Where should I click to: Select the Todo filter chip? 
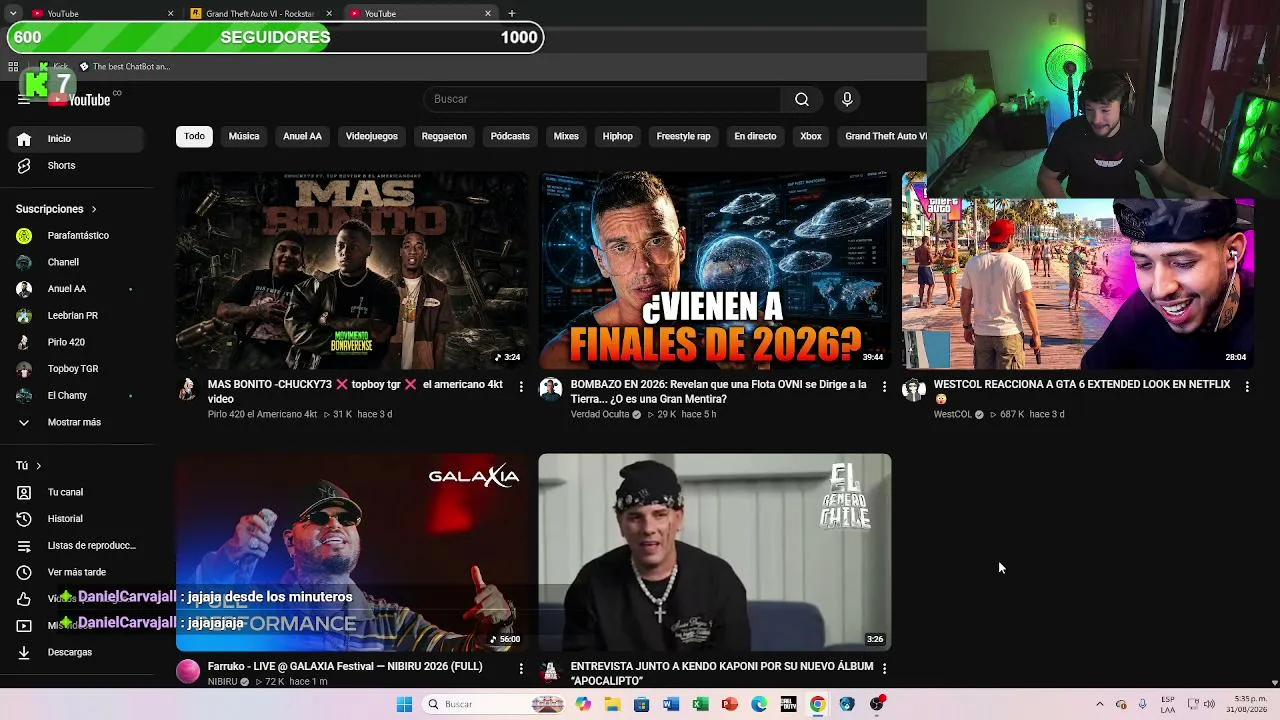point(194,136)
